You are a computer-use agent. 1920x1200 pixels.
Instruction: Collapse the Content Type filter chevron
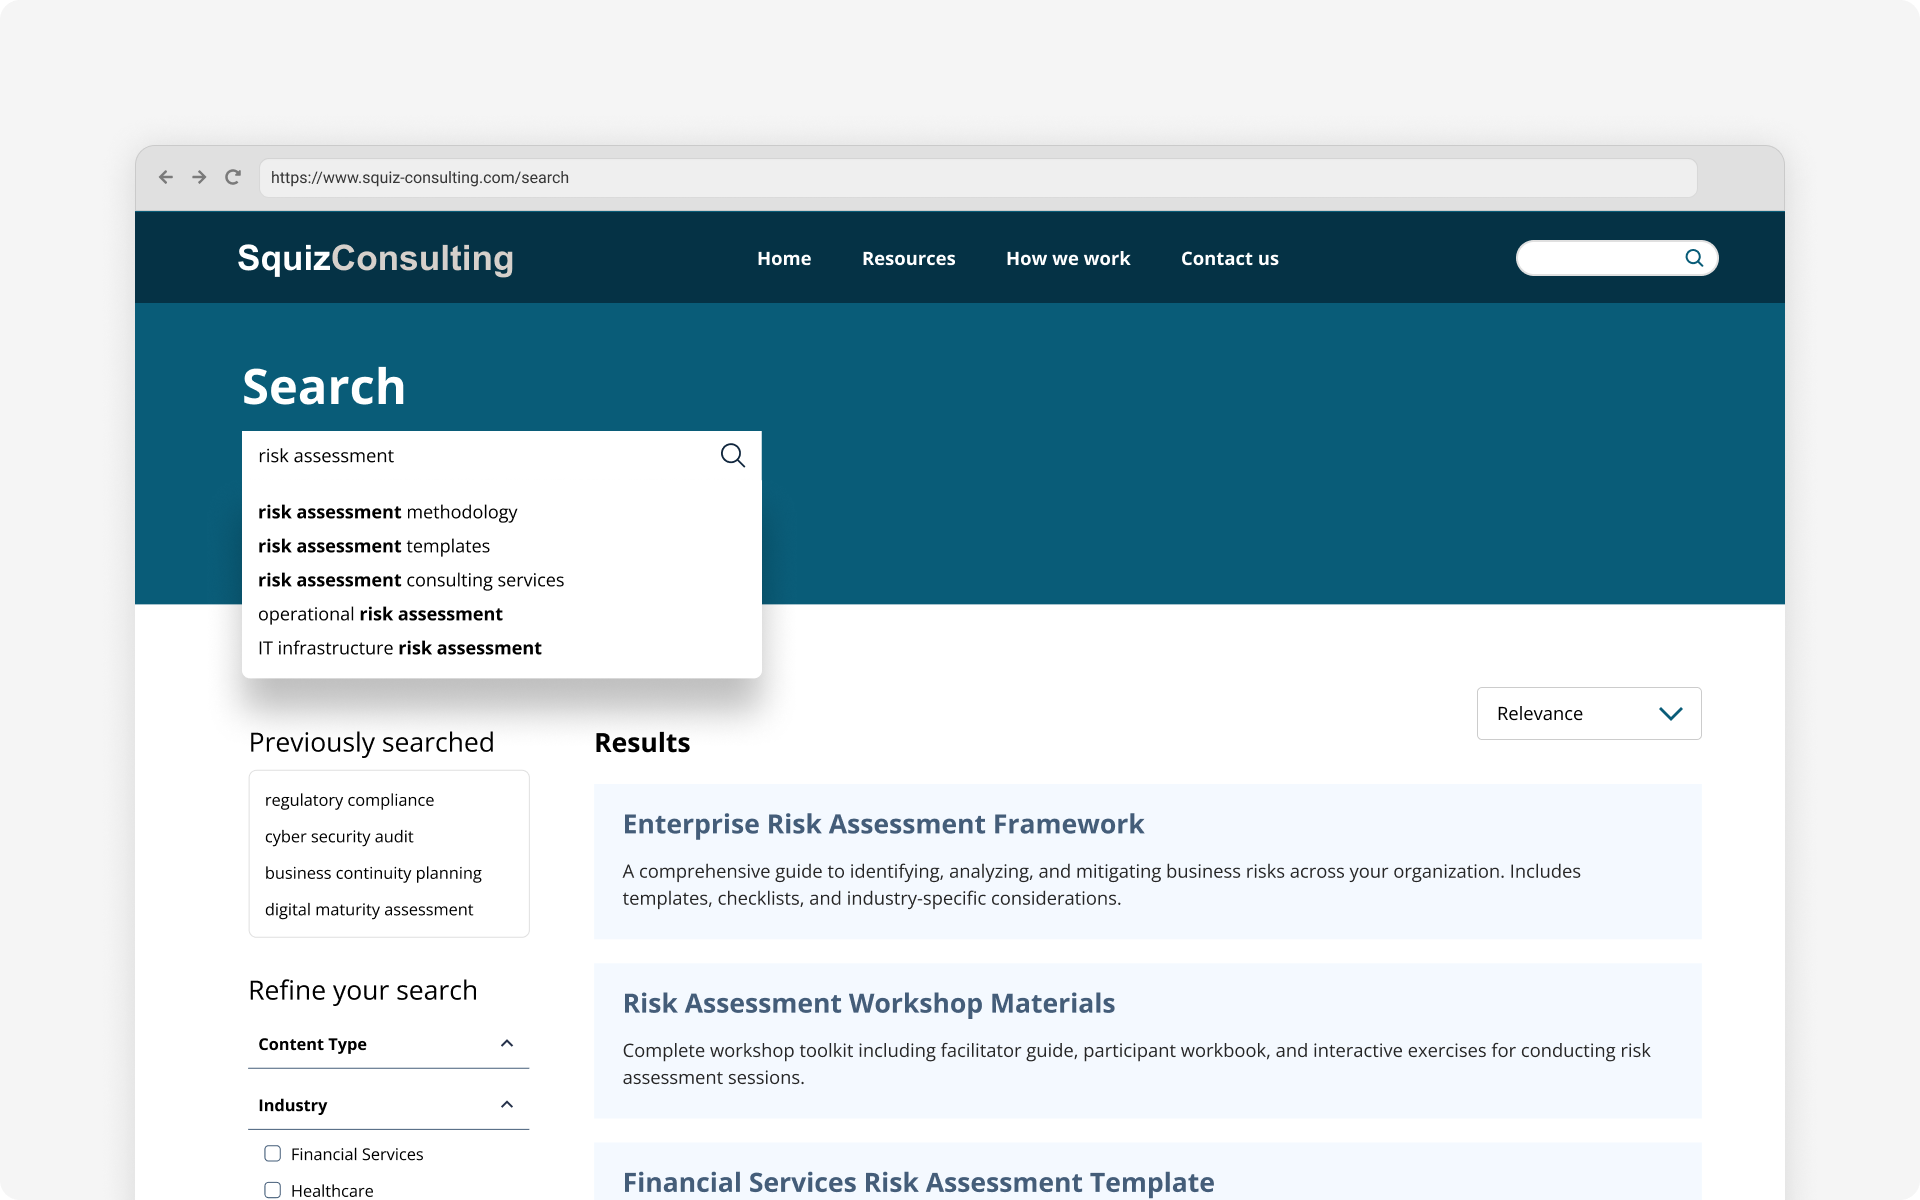pos(507,1044)
